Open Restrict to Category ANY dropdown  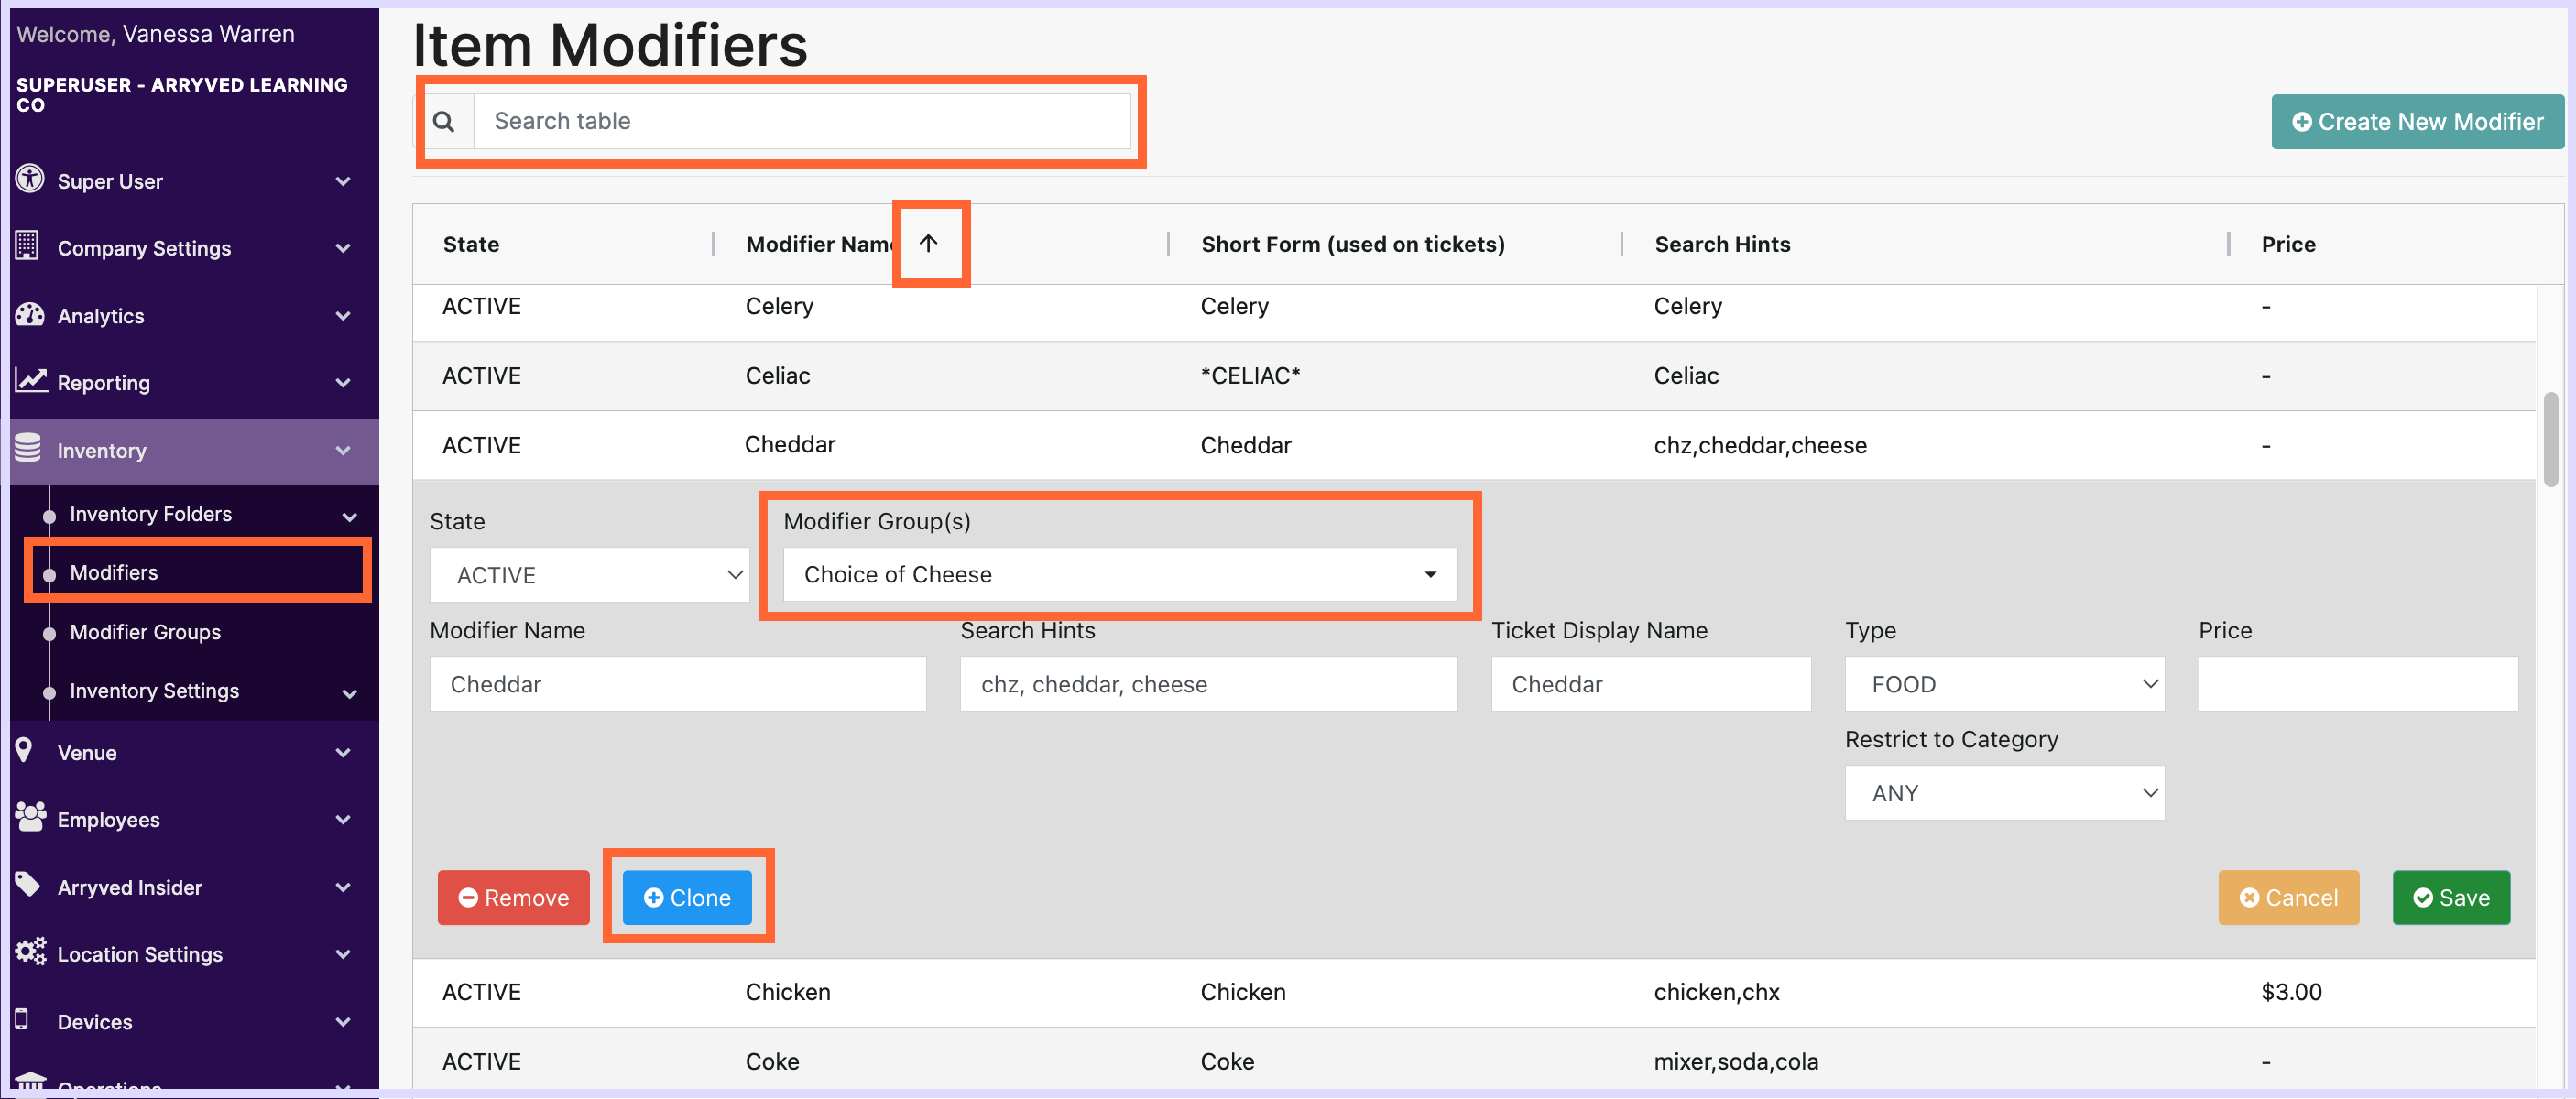2003,793
